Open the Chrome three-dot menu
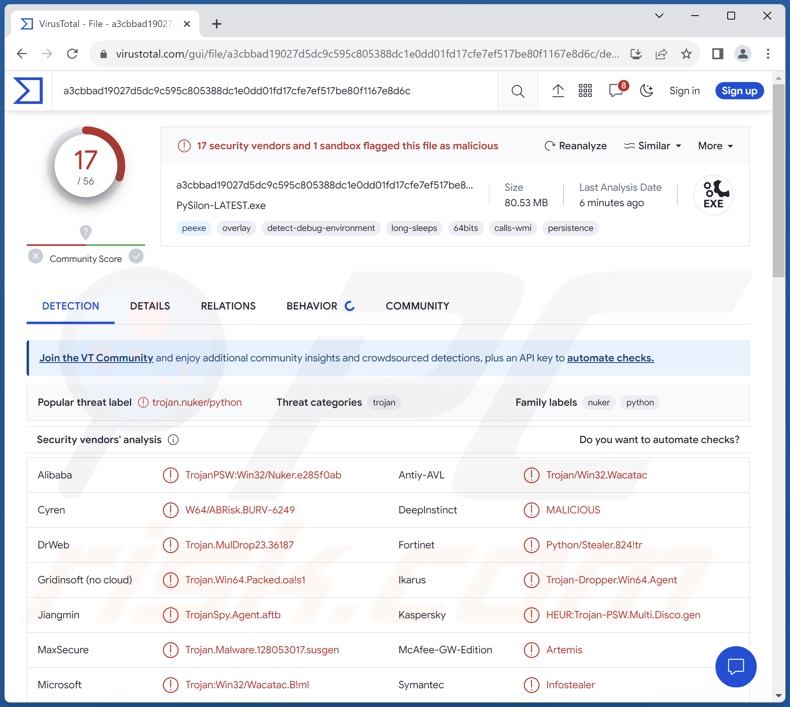Viewport: 790px width, 707px height. tap(768, 54)
